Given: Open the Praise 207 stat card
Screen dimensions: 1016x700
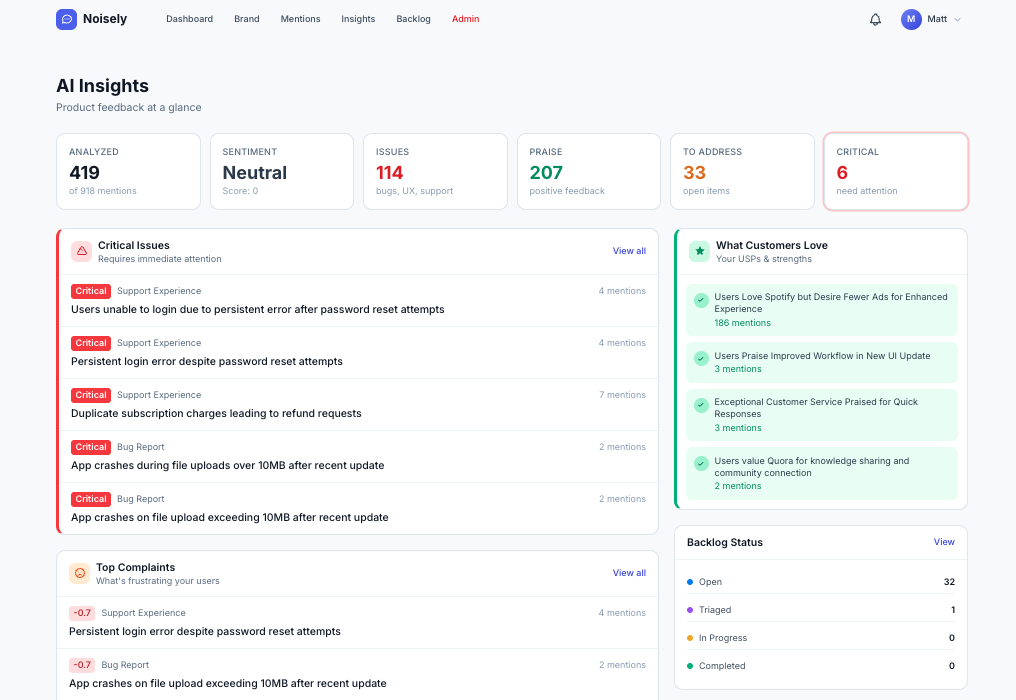Looking at the screenshot, I should tap(589, 172).
